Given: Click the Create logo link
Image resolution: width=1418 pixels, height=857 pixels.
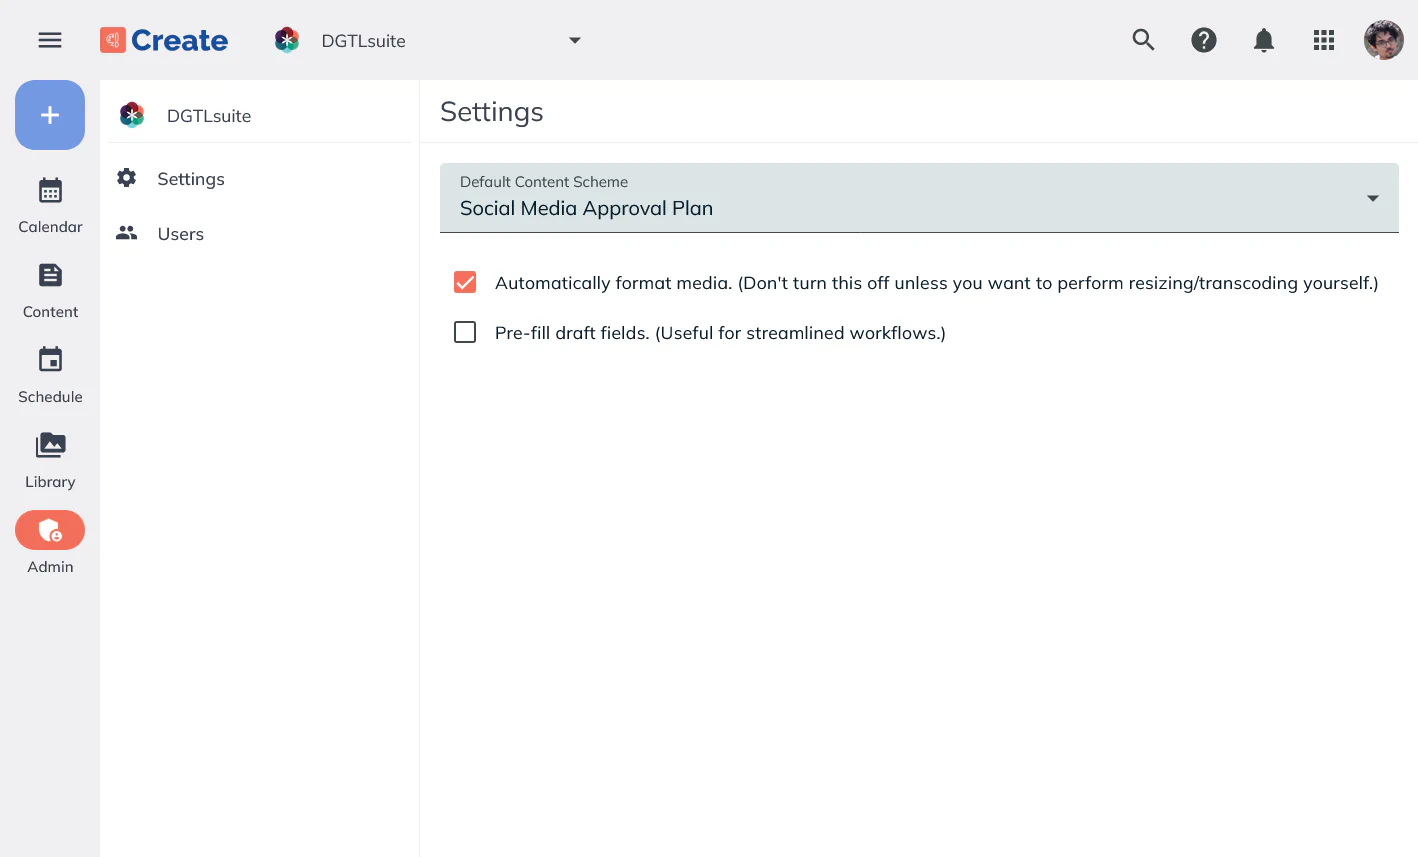Looking at the screenshot, I should 164,40.
